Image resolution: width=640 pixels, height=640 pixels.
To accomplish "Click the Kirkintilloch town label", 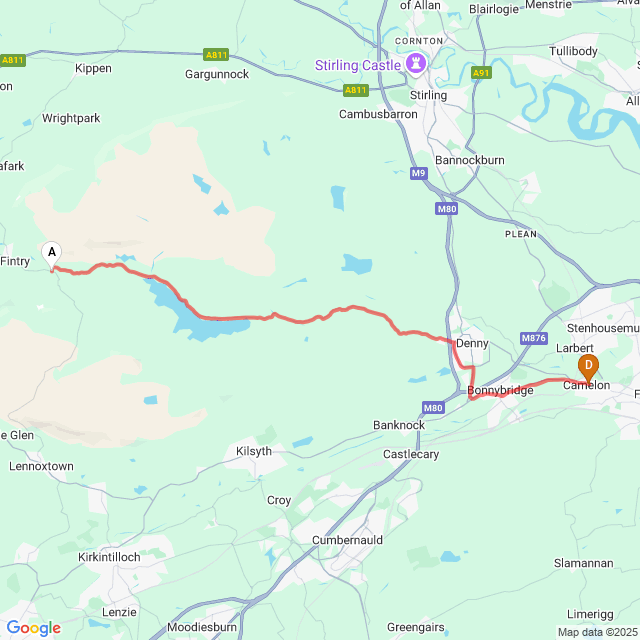I will [109, 557].
